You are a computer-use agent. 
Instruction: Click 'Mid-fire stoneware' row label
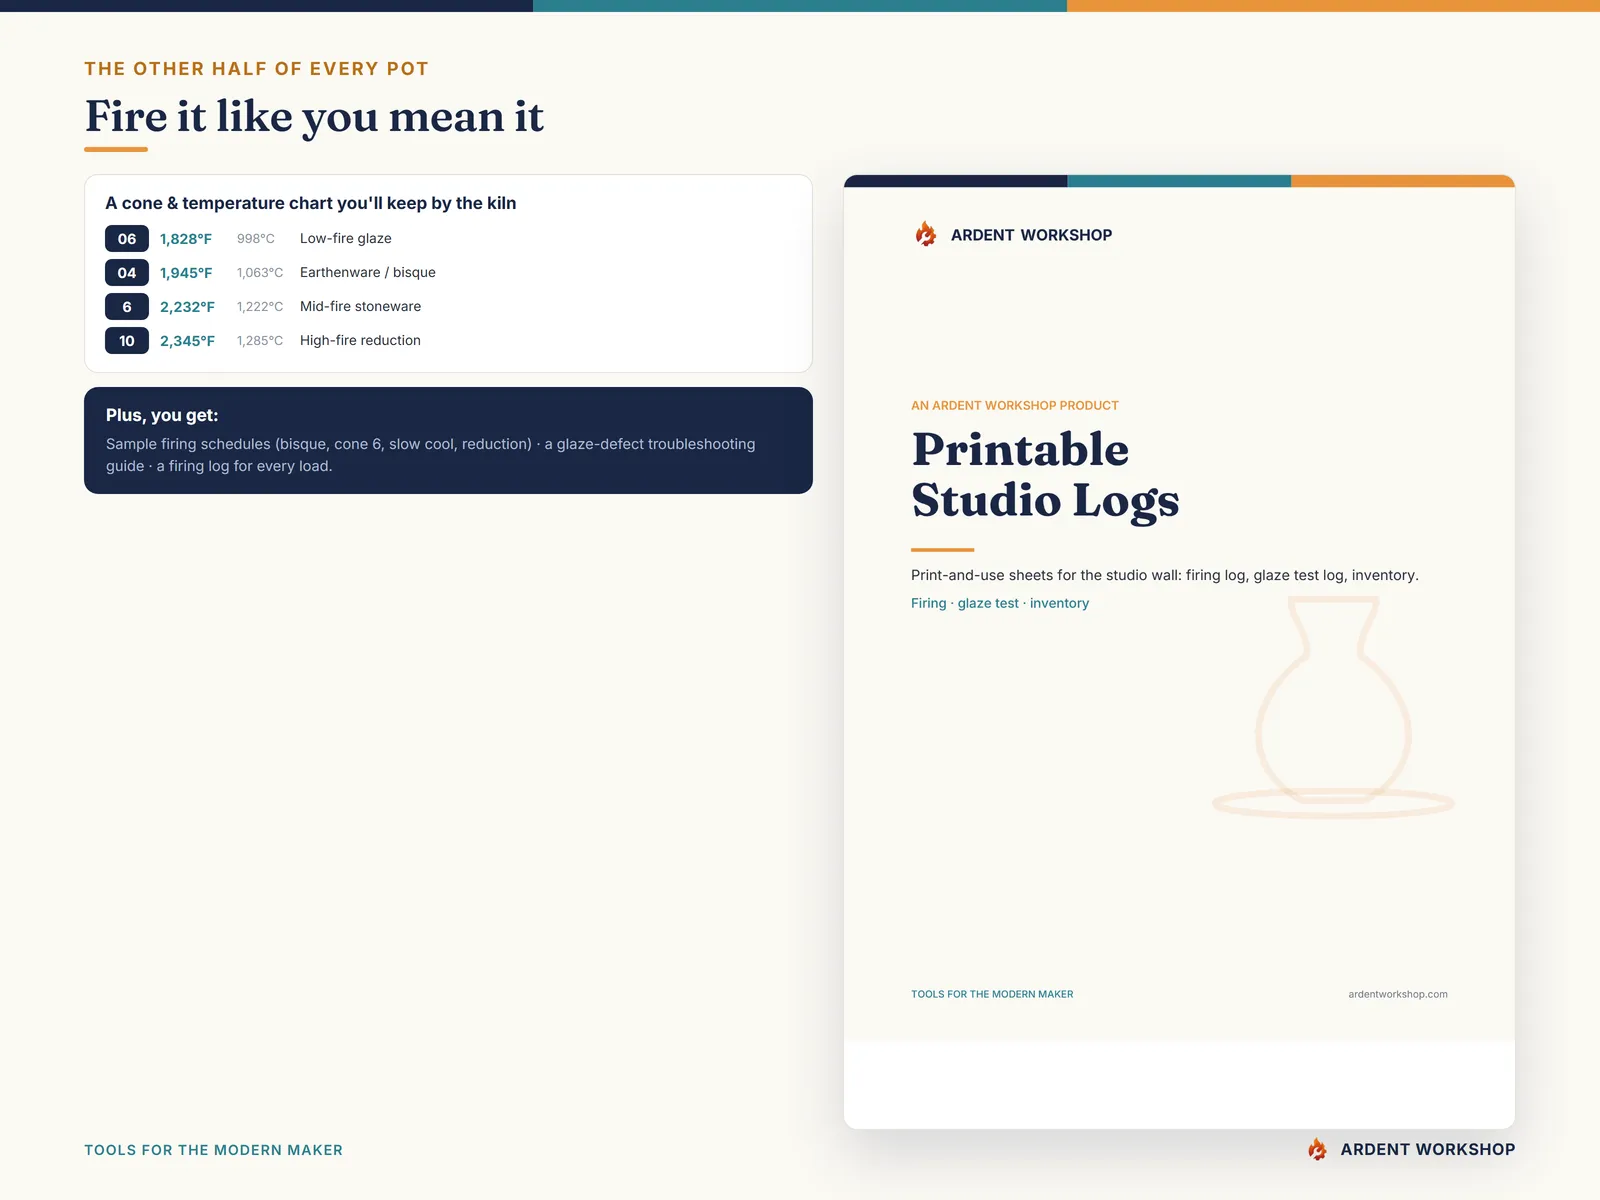tap(360, 307)
